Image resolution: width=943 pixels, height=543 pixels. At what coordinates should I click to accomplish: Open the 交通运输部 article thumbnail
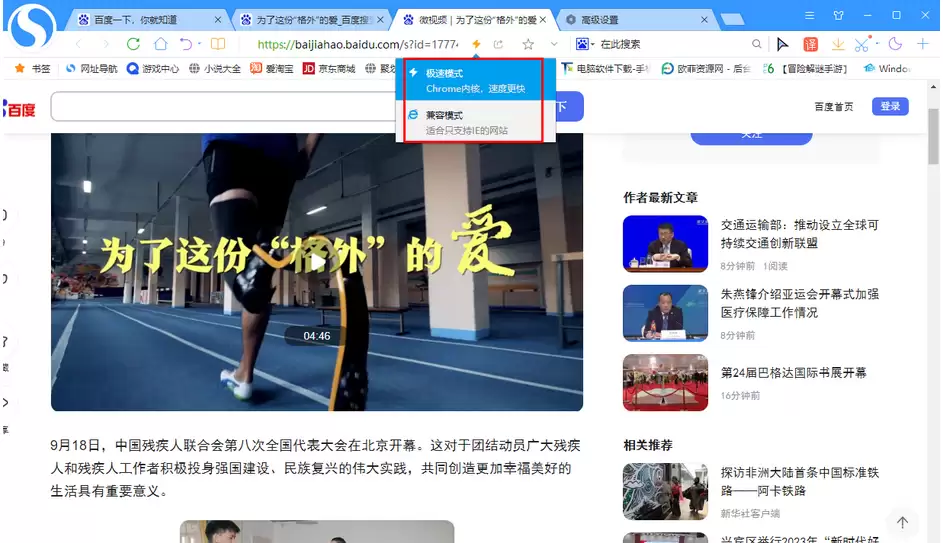tap(665, 244)
